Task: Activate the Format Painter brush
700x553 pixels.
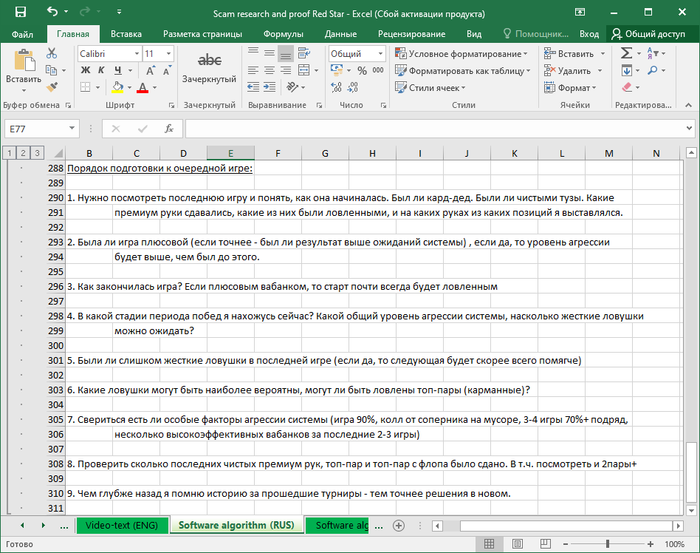Action: coord(52,87)
